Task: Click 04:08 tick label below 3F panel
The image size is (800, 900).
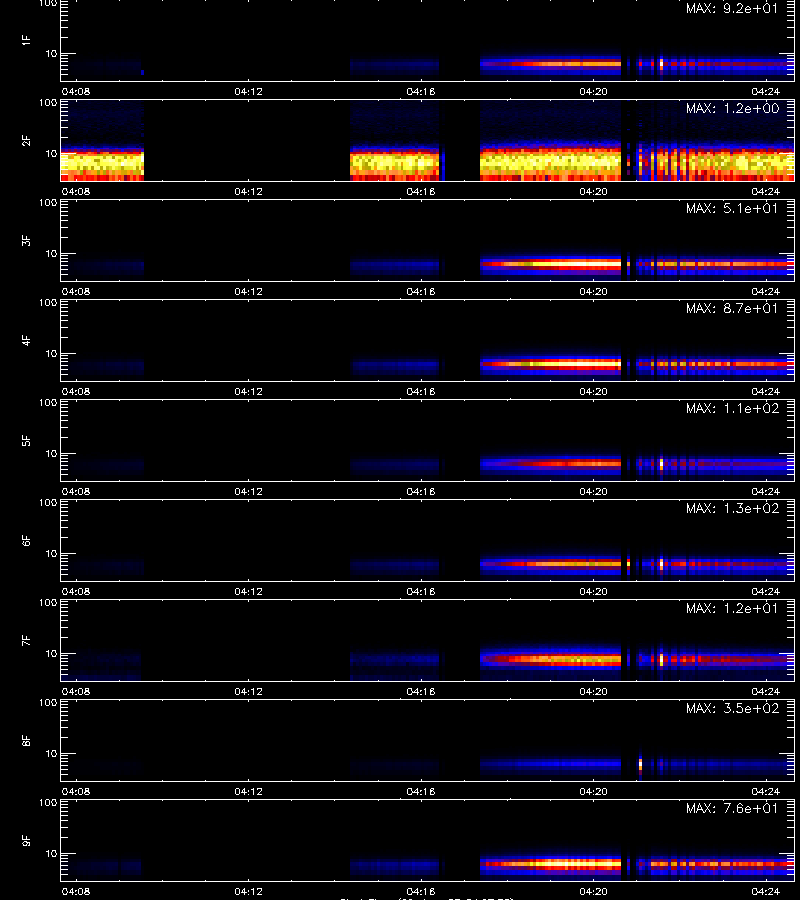Action: (x=76, y=291)
